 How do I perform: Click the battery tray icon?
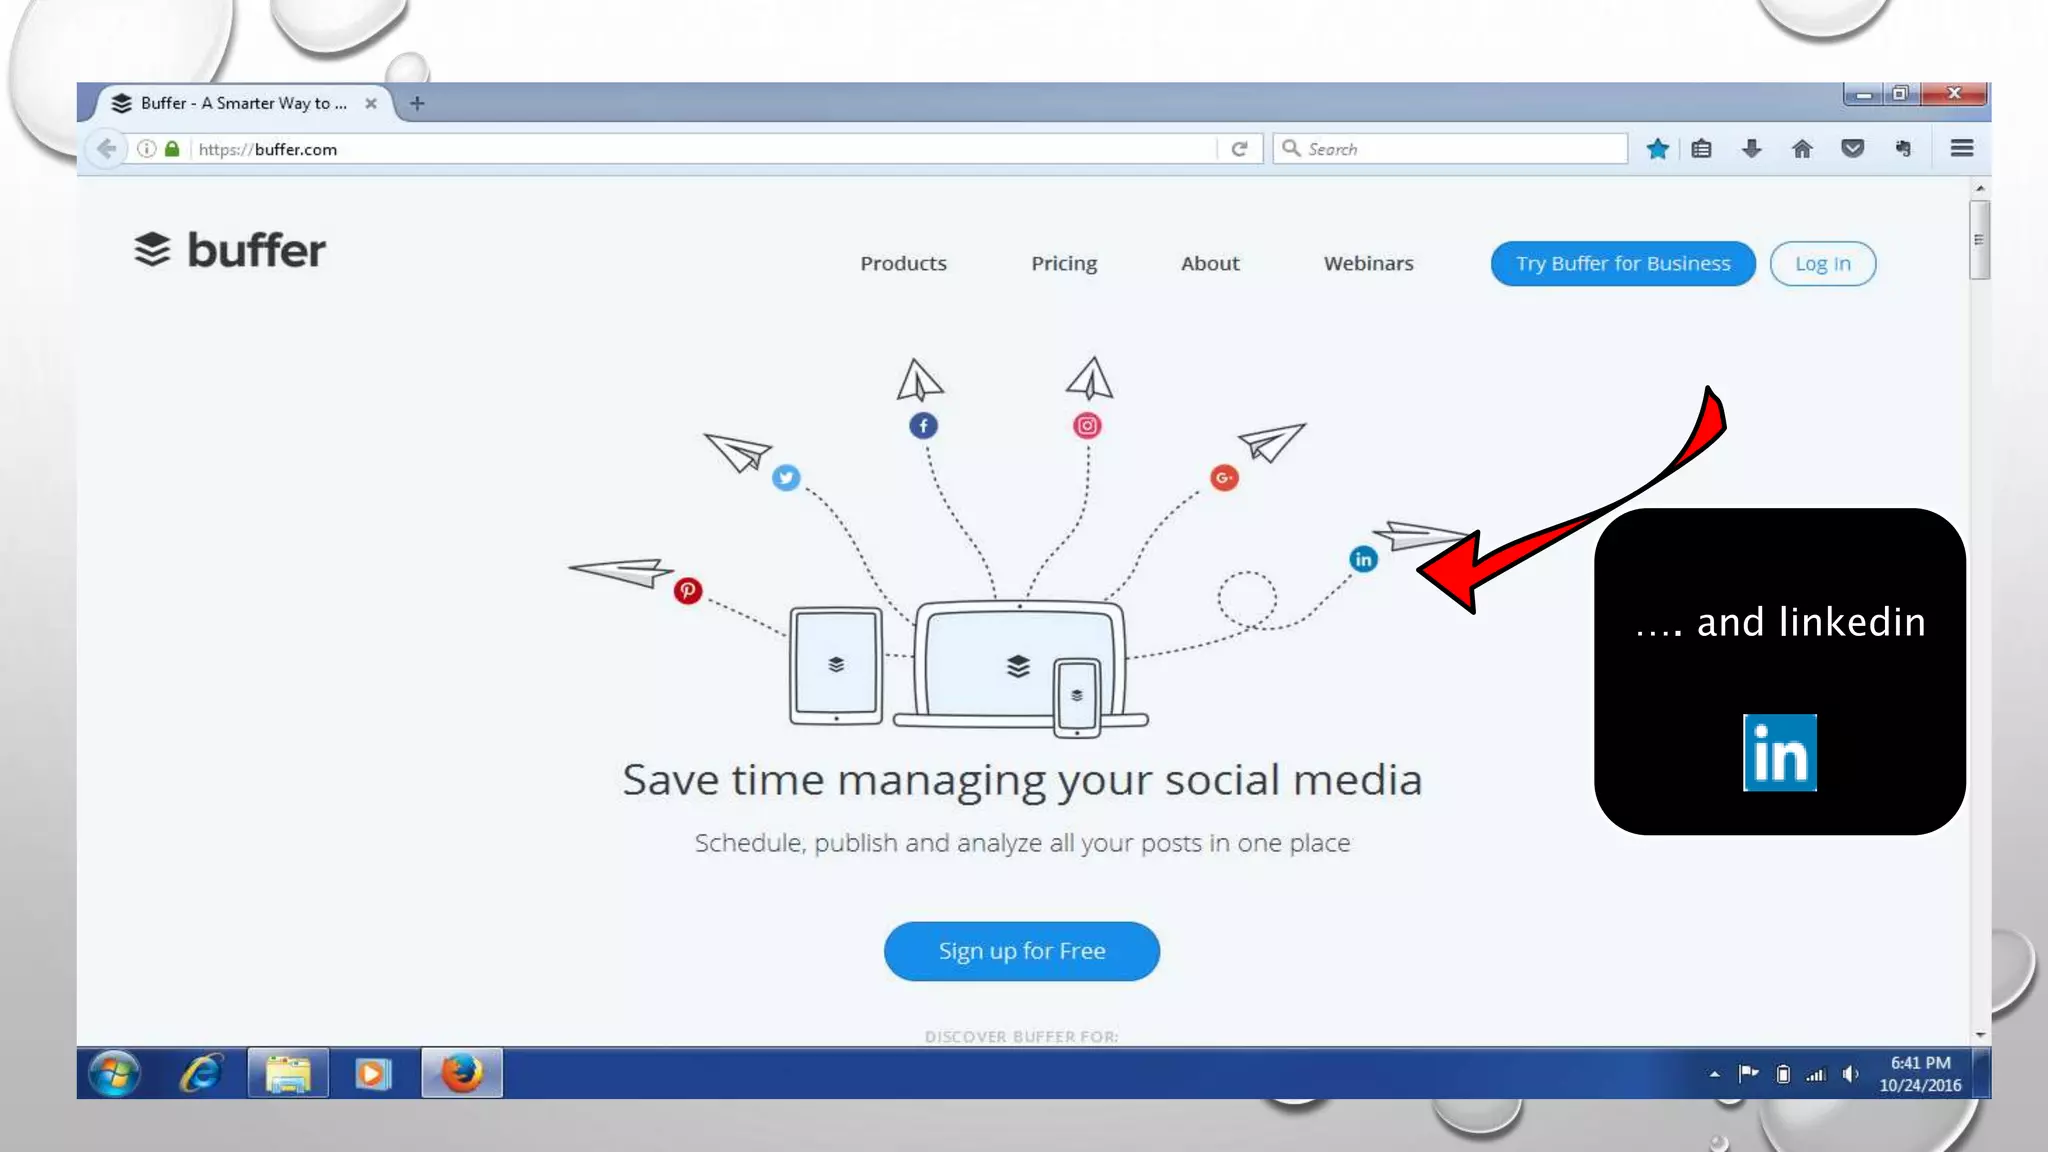[x=1783, y=1074]
